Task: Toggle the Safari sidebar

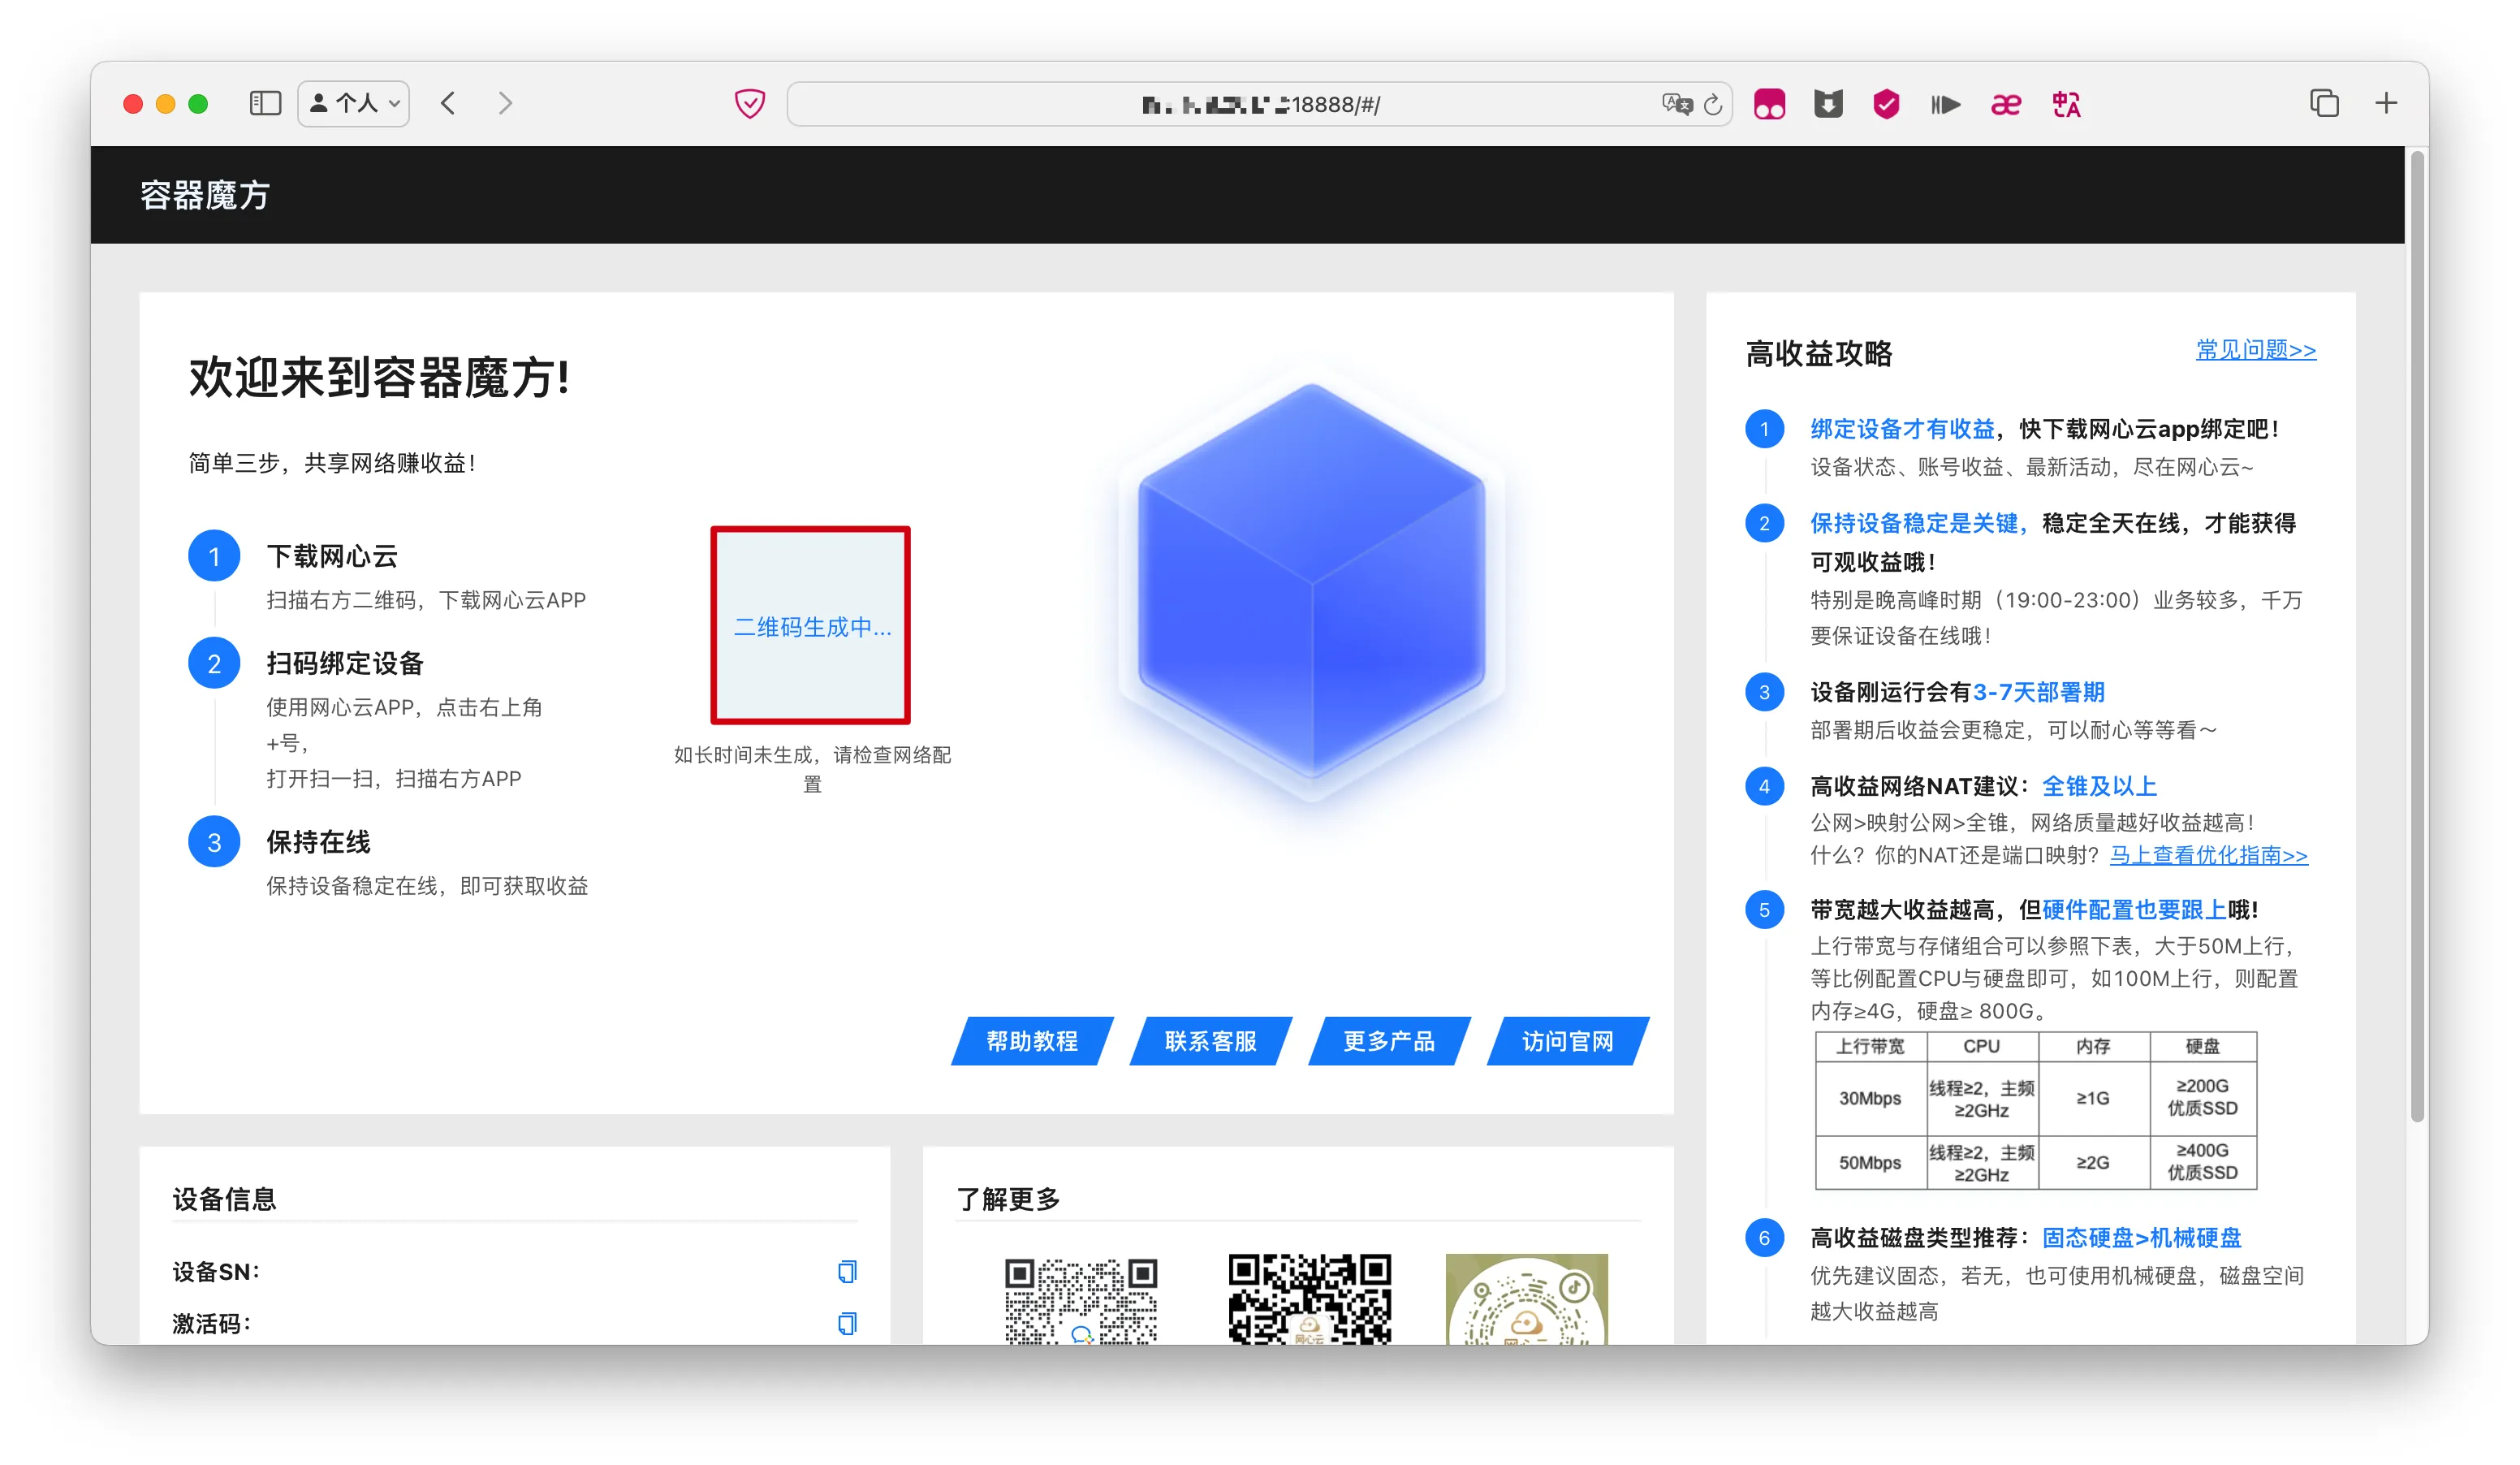Action: pyautogui.click(x=265, y=104)
